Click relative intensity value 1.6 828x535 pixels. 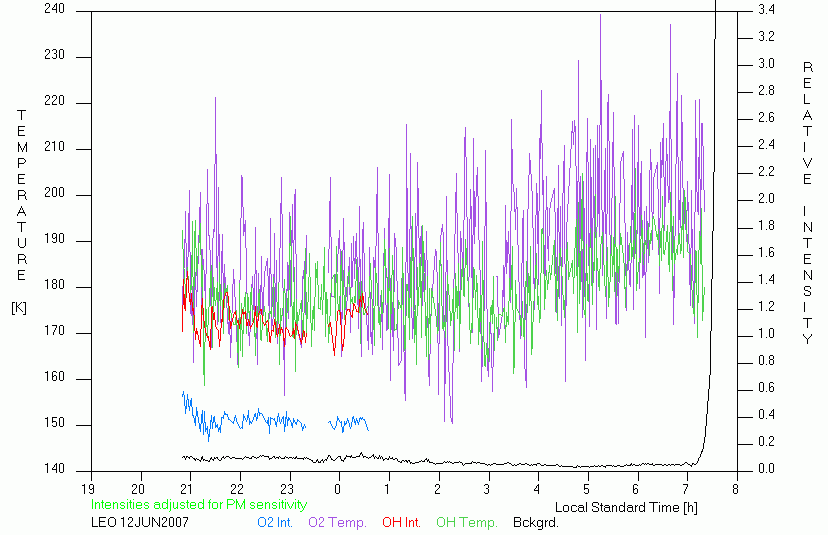click(x=766, y=252)
